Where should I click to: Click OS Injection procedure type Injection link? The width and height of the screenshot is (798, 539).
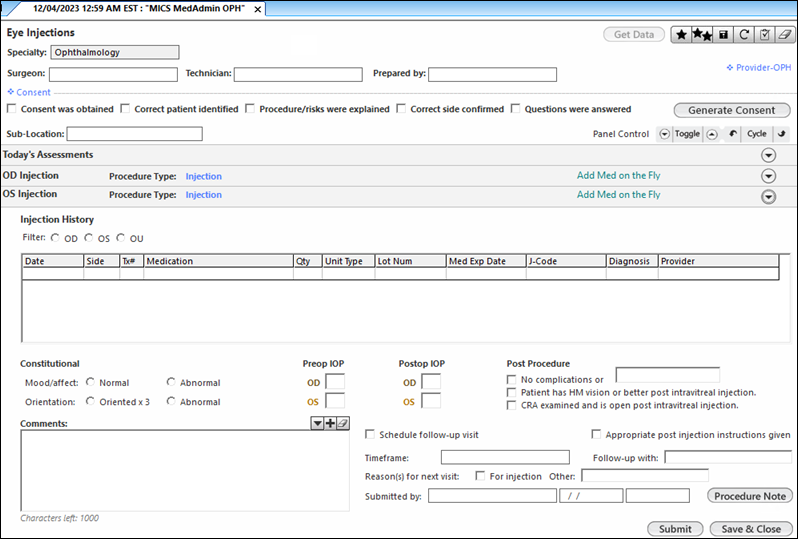click(x=204, y=194)
